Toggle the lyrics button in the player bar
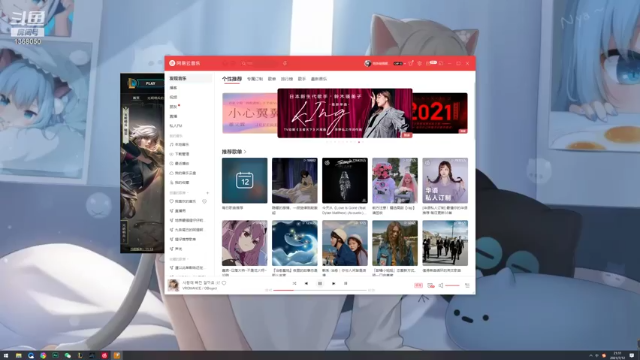640x360 pixels. [x=345, y=283]
